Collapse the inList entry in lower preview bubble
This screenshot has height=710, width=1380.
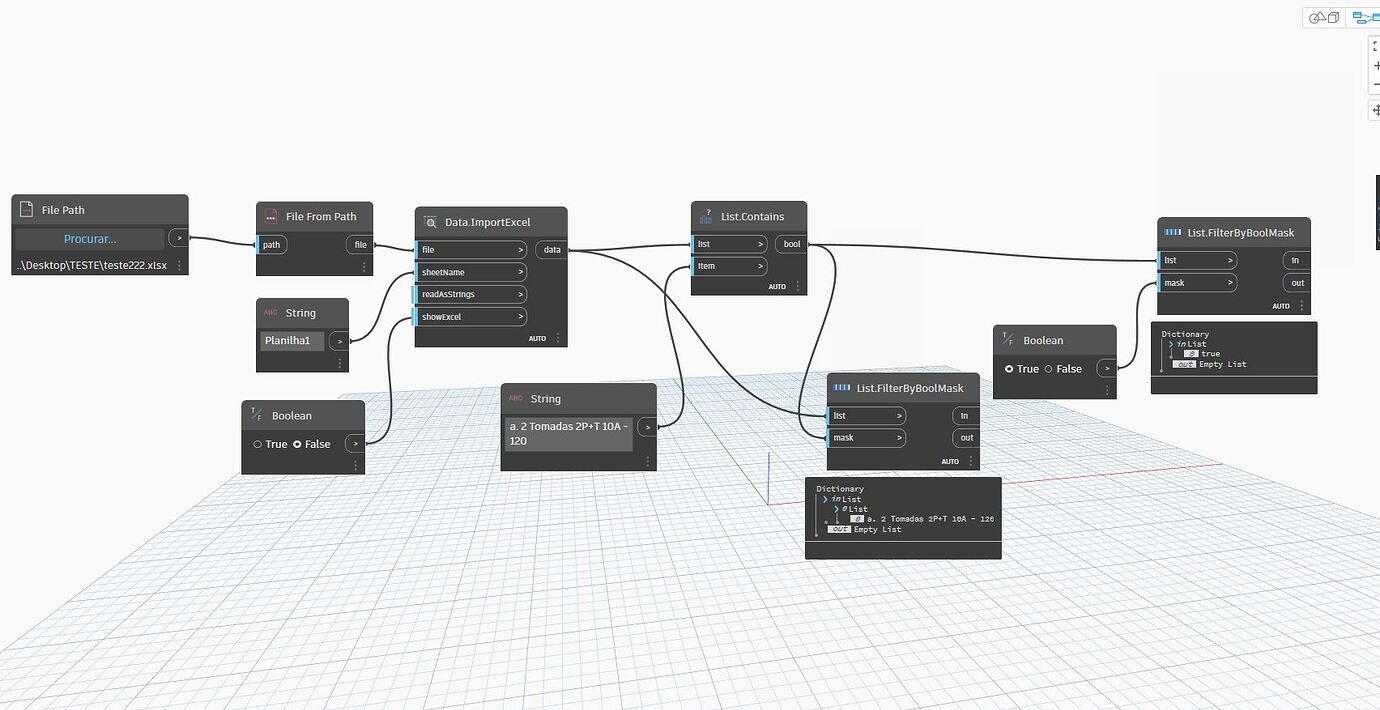click(x=826, y=499)
